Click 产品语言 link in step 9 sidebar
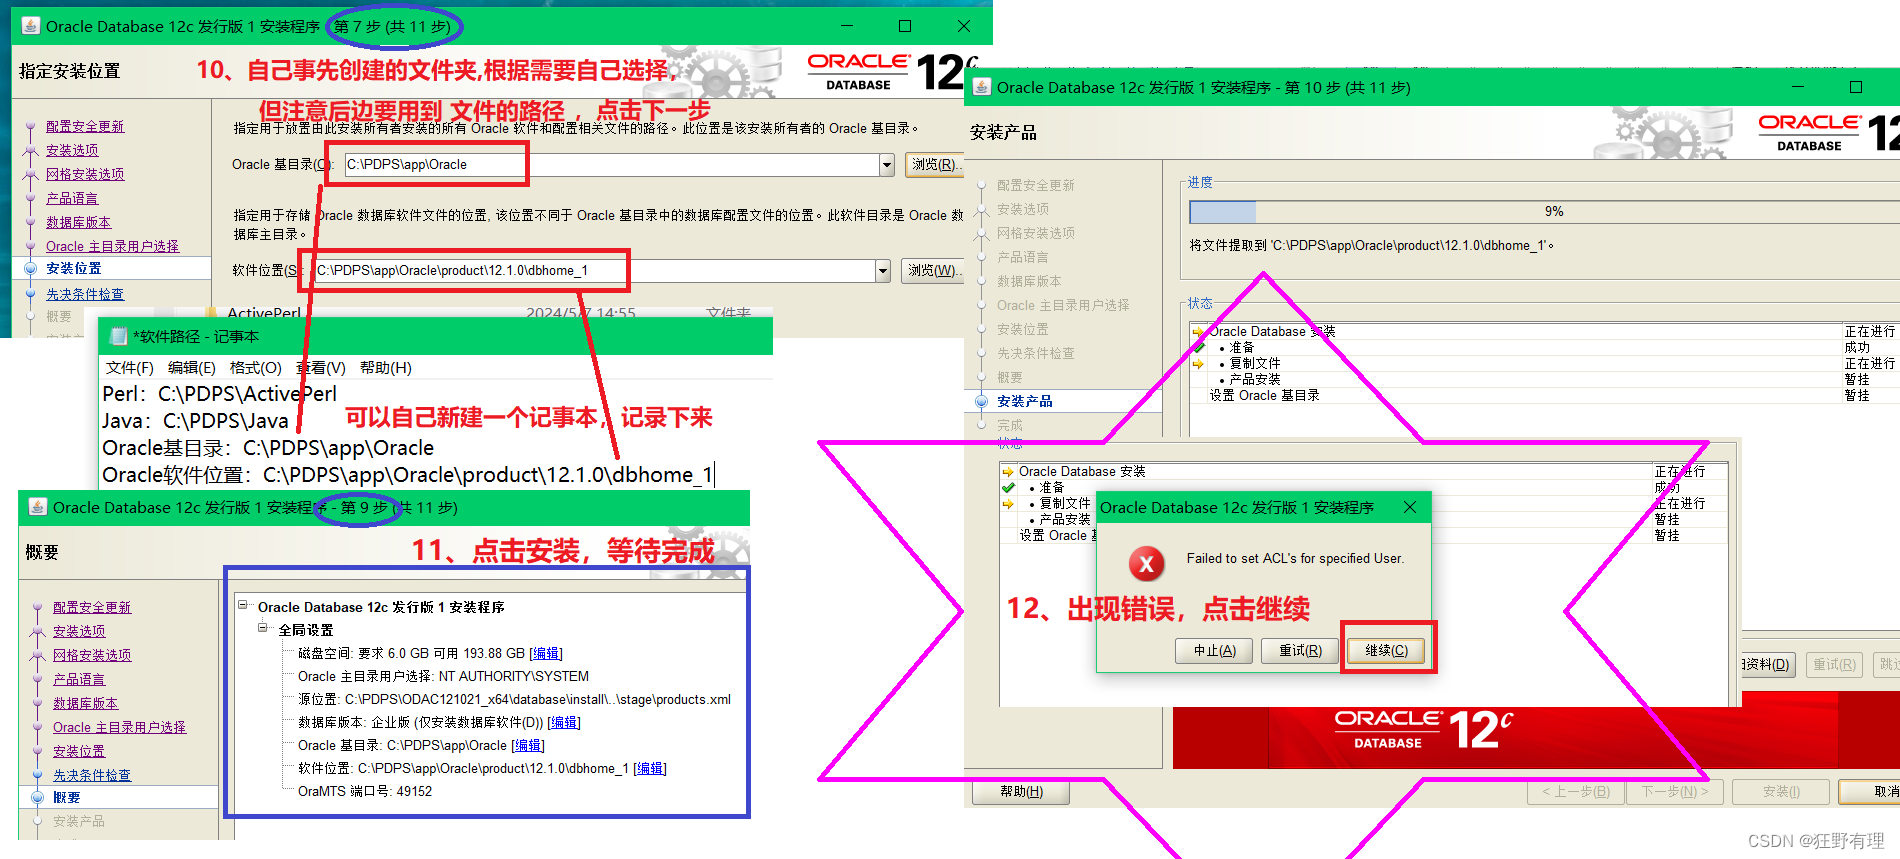 pyautogui.click(x=79, y=679)
